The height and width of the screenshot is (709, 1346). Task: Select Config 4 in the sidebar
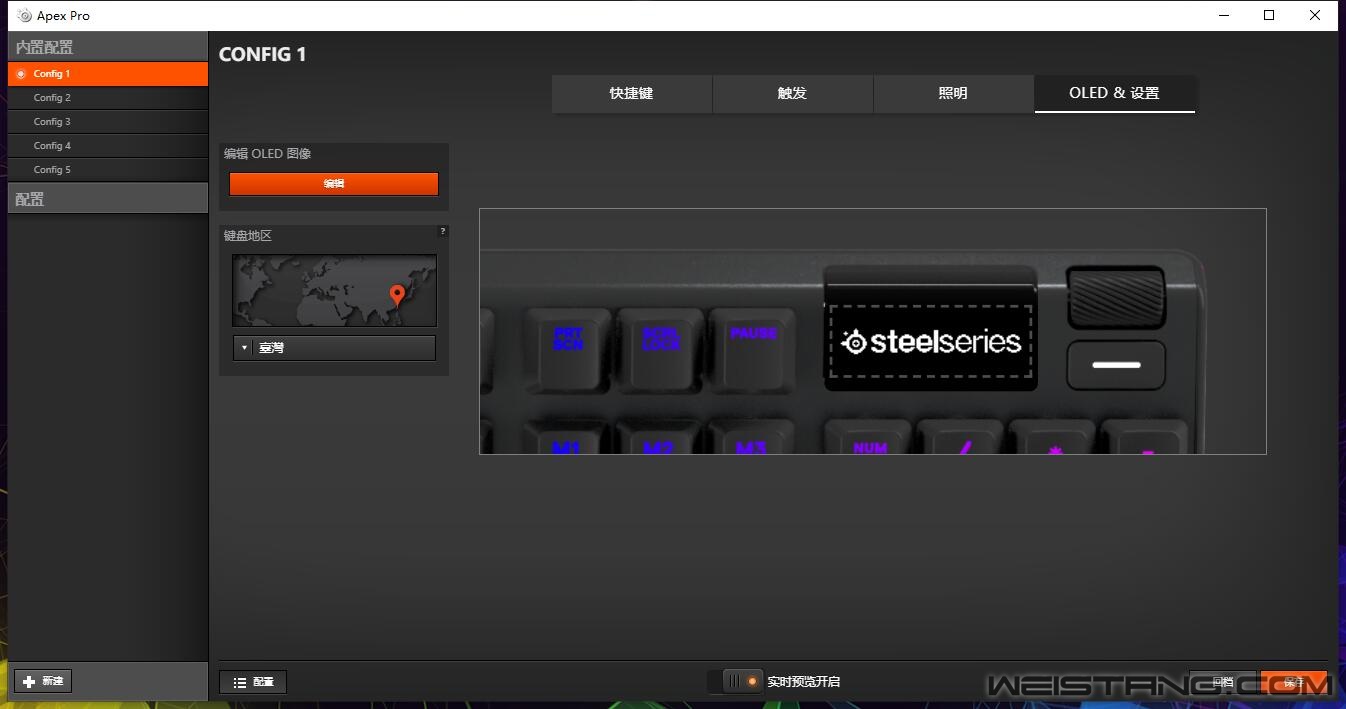tap(108, 146)
